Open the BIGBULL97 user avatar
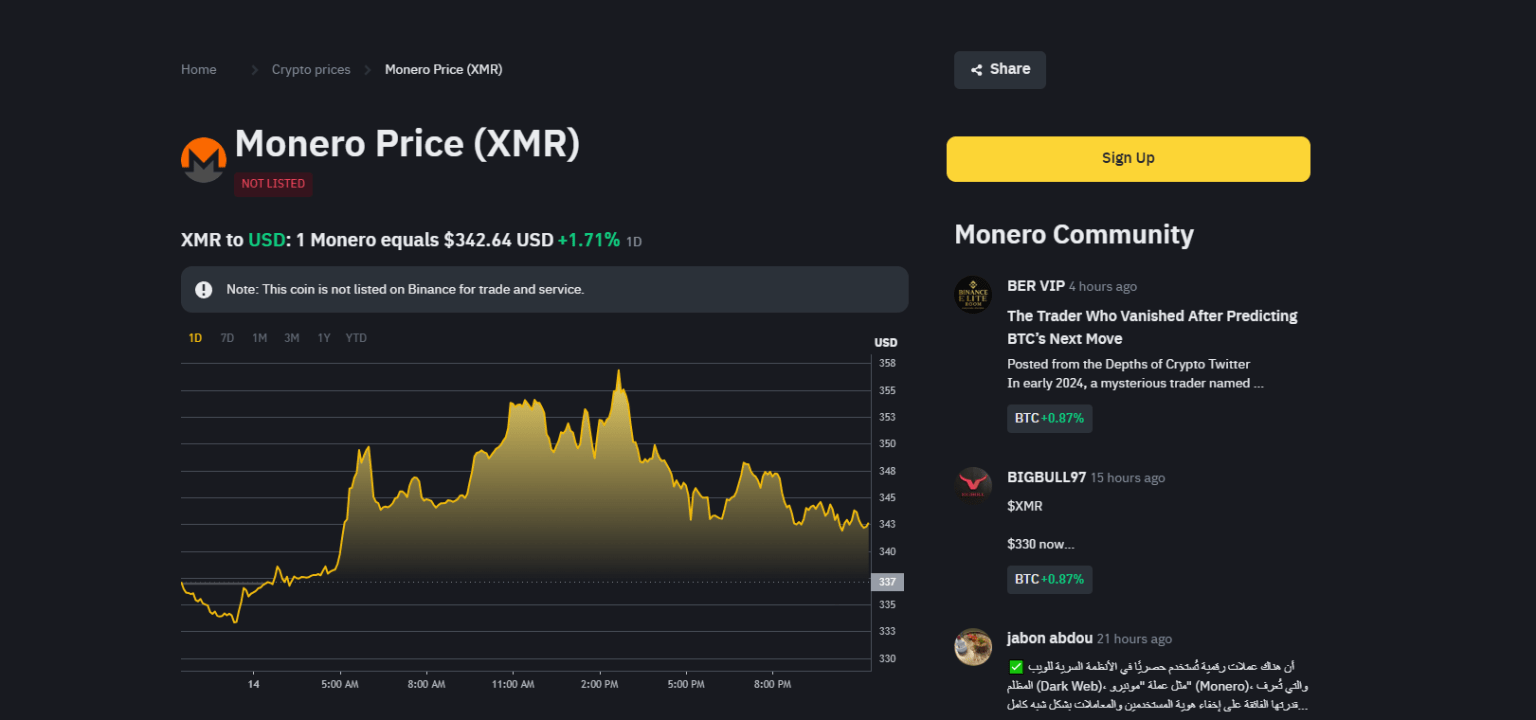Image resolution: width=1536 pixels, height=720 pixels. pyautogui.click(x=973, y=485)
